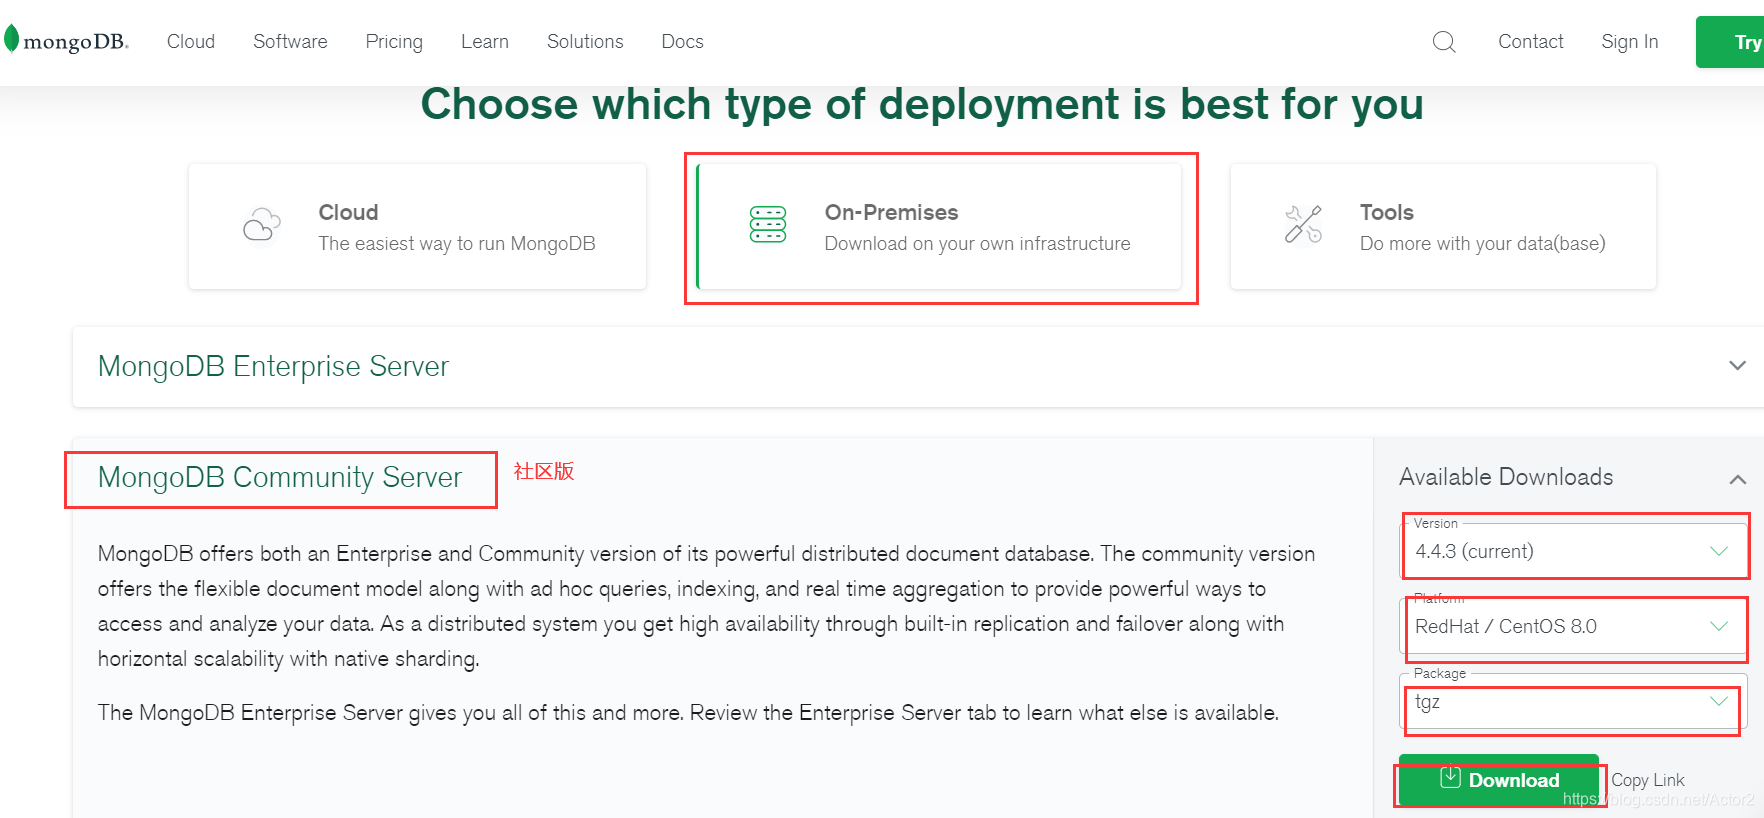Select the Cloud deployment card
The width and height of the screenshot is (1764, 818).
tap(417, 227)
